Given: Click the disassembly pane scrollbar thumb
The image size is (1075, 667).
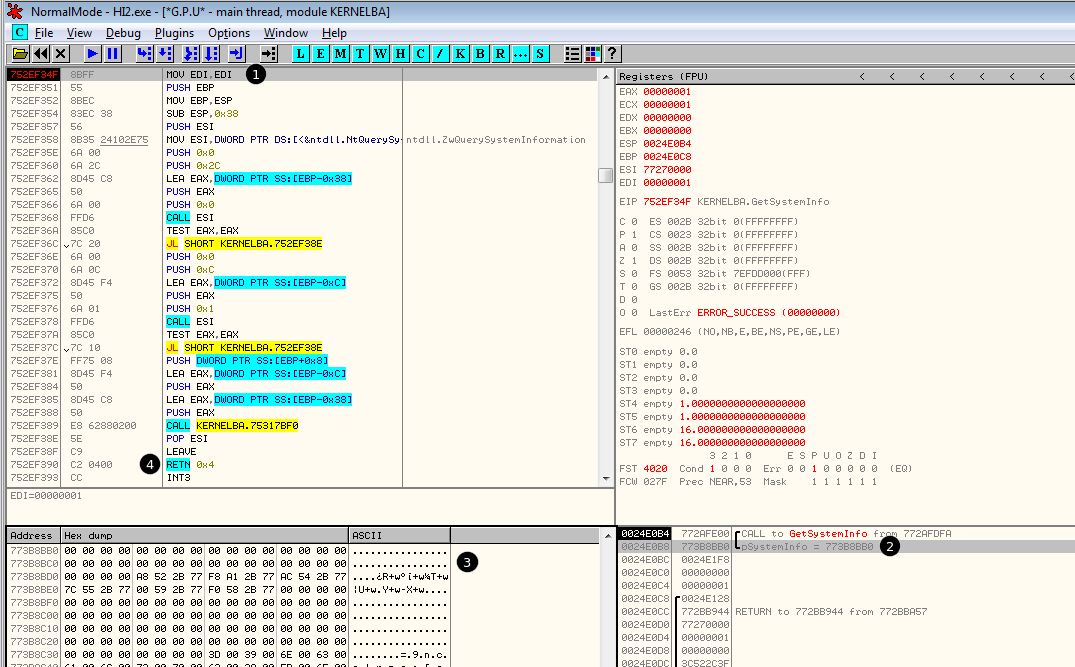Looking at the screenshot, I should point(606,176).
